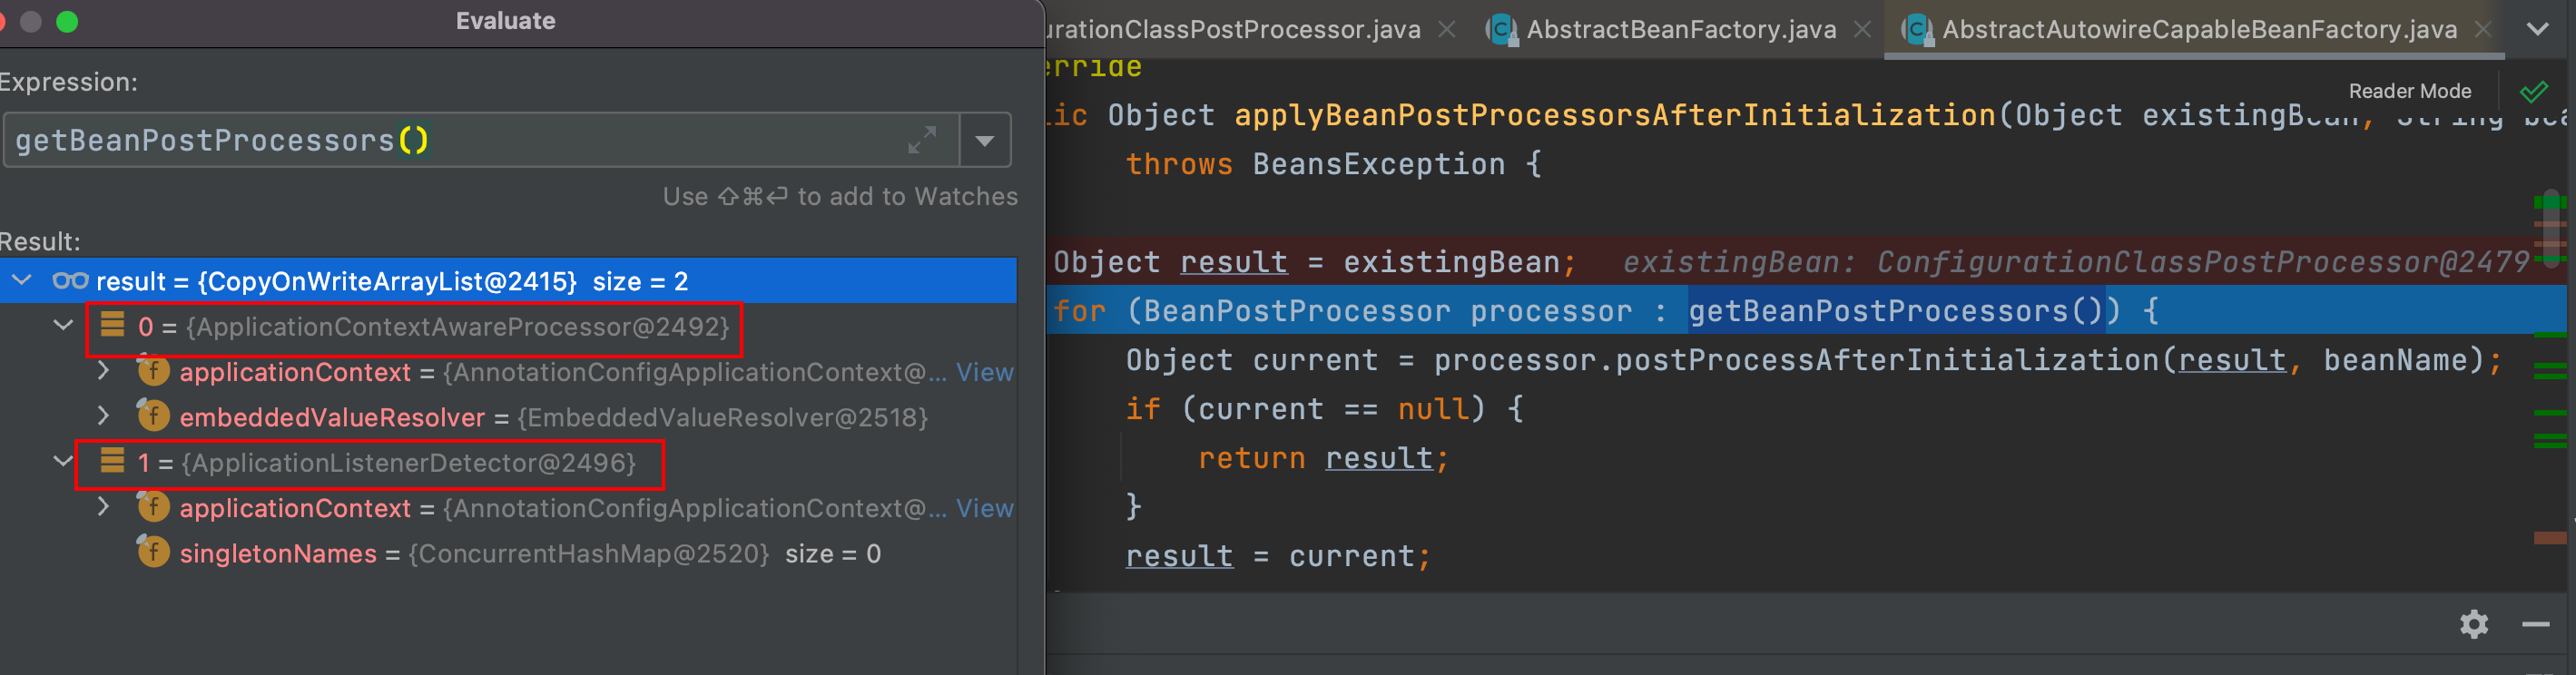
Task: Collapse element 1 ApplicationListenerDetector
Action: click(x=63, y=462)
